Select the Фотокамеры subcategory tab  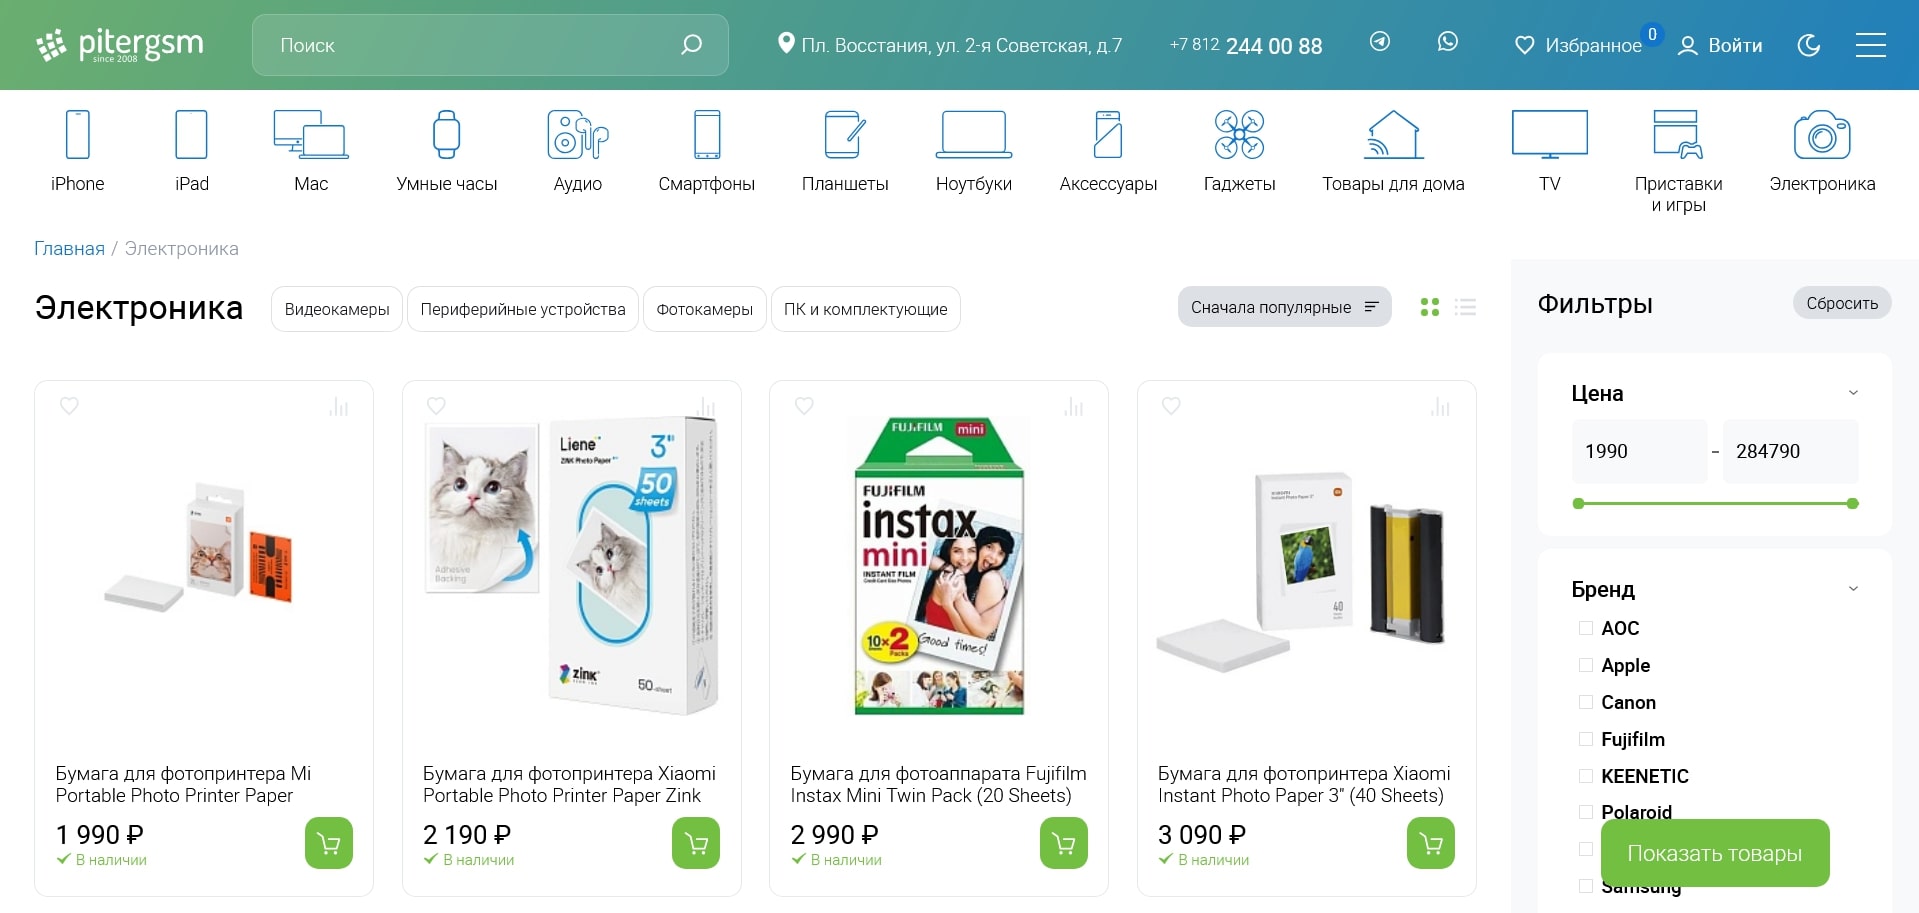(x=705, y=309)
